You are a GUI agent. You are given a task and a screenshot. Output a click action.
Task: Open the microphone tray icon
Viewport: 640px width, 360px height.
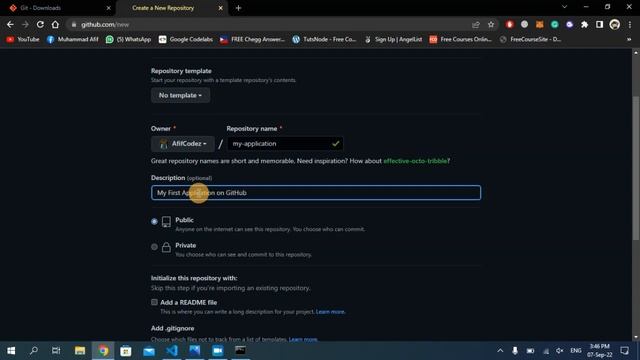pos(515,351)
